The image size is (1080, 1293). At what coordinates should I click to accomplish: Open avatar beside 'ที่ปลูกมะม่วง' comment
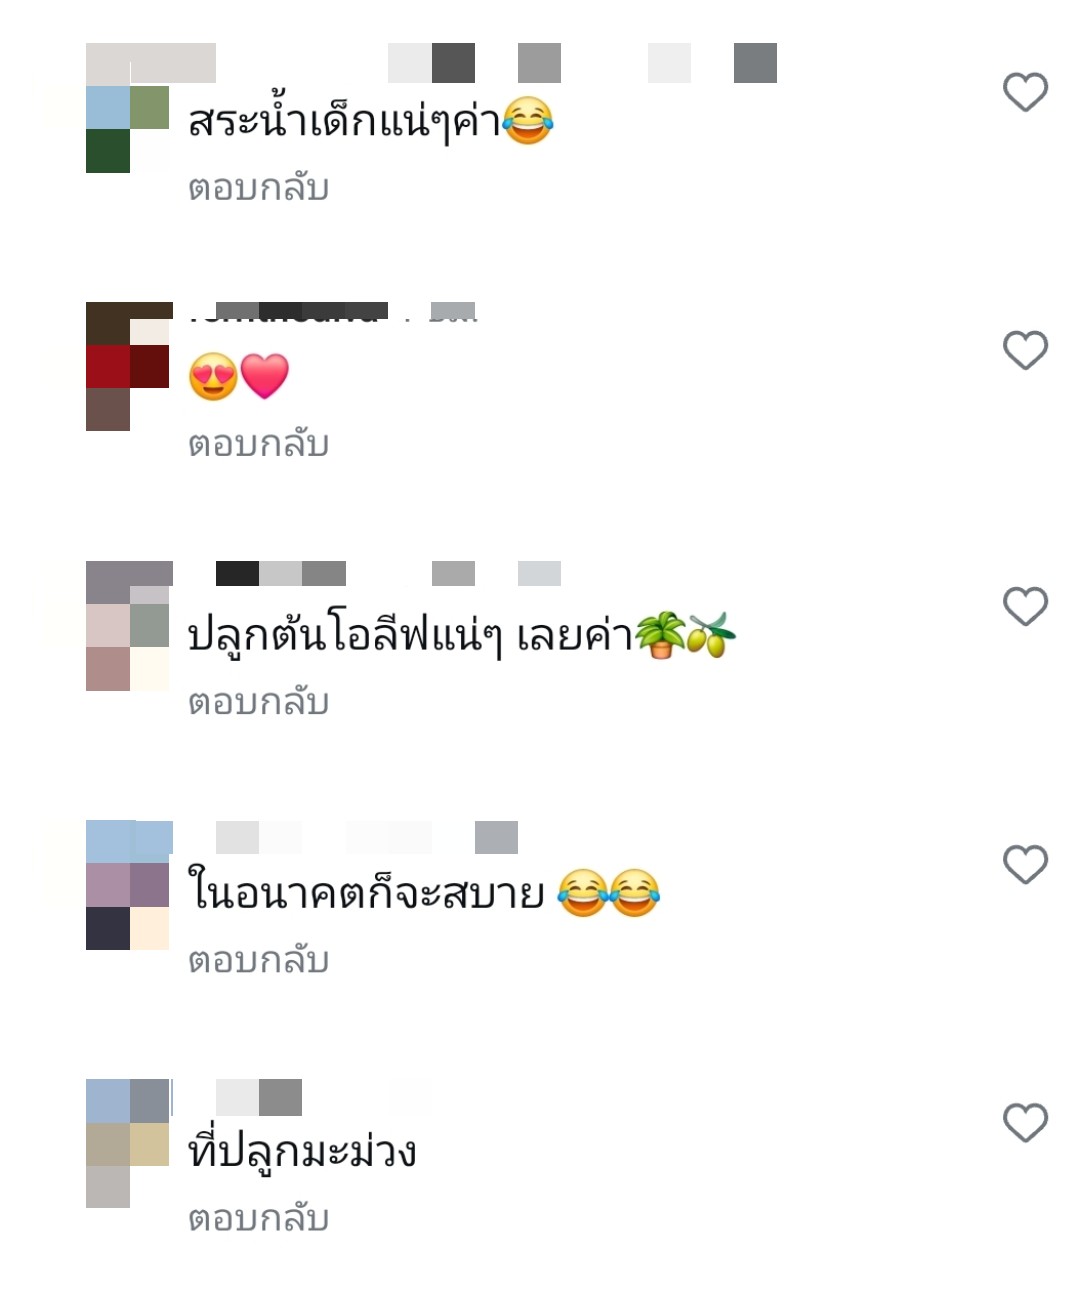pyautogui.click(x=128, y=1143)
